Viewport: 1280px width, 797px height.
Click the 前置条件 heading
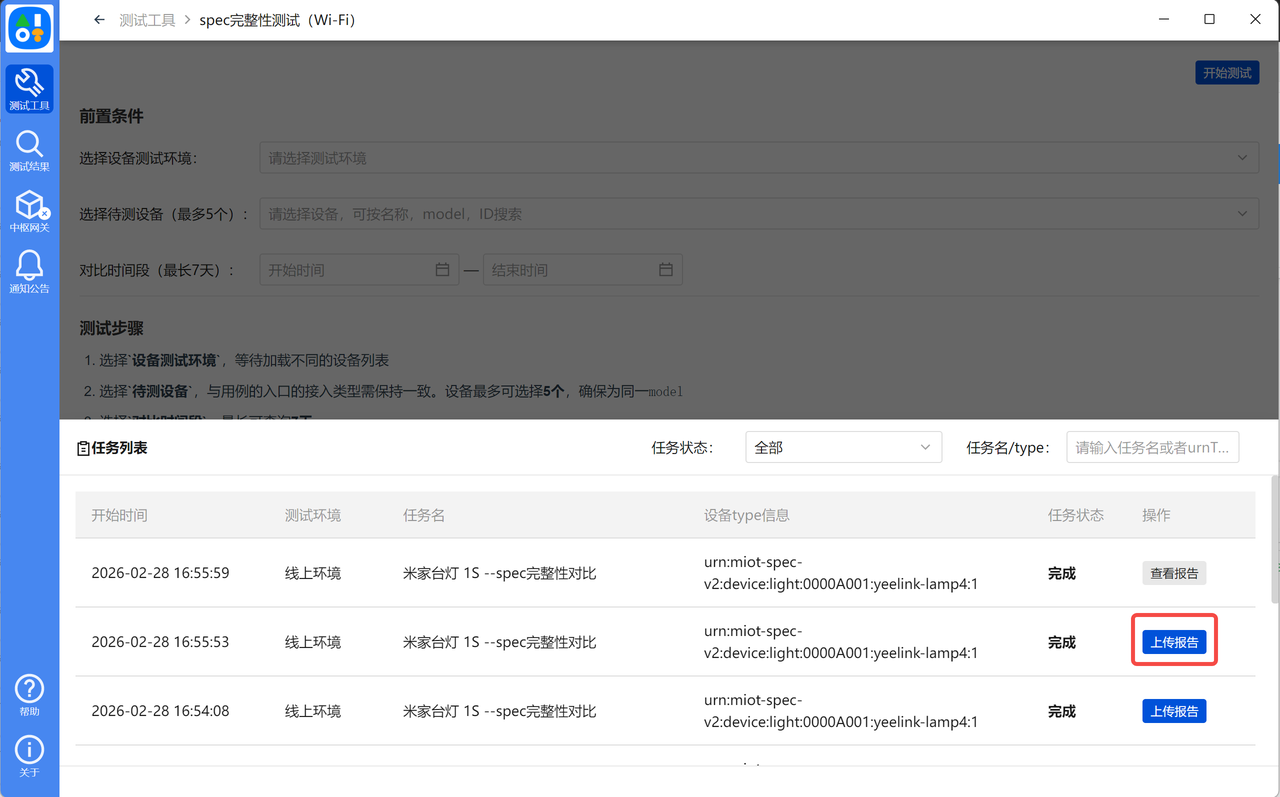[x=111, y=116]
